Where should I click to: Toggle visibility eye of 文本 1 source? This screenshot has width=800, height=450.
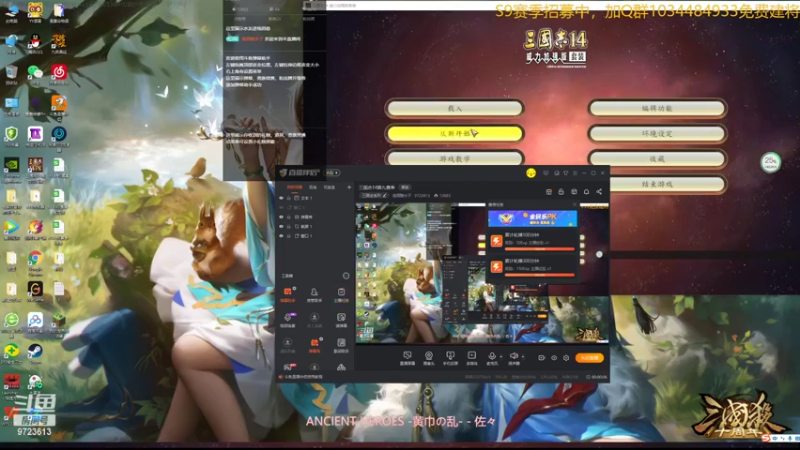(281, 198)
